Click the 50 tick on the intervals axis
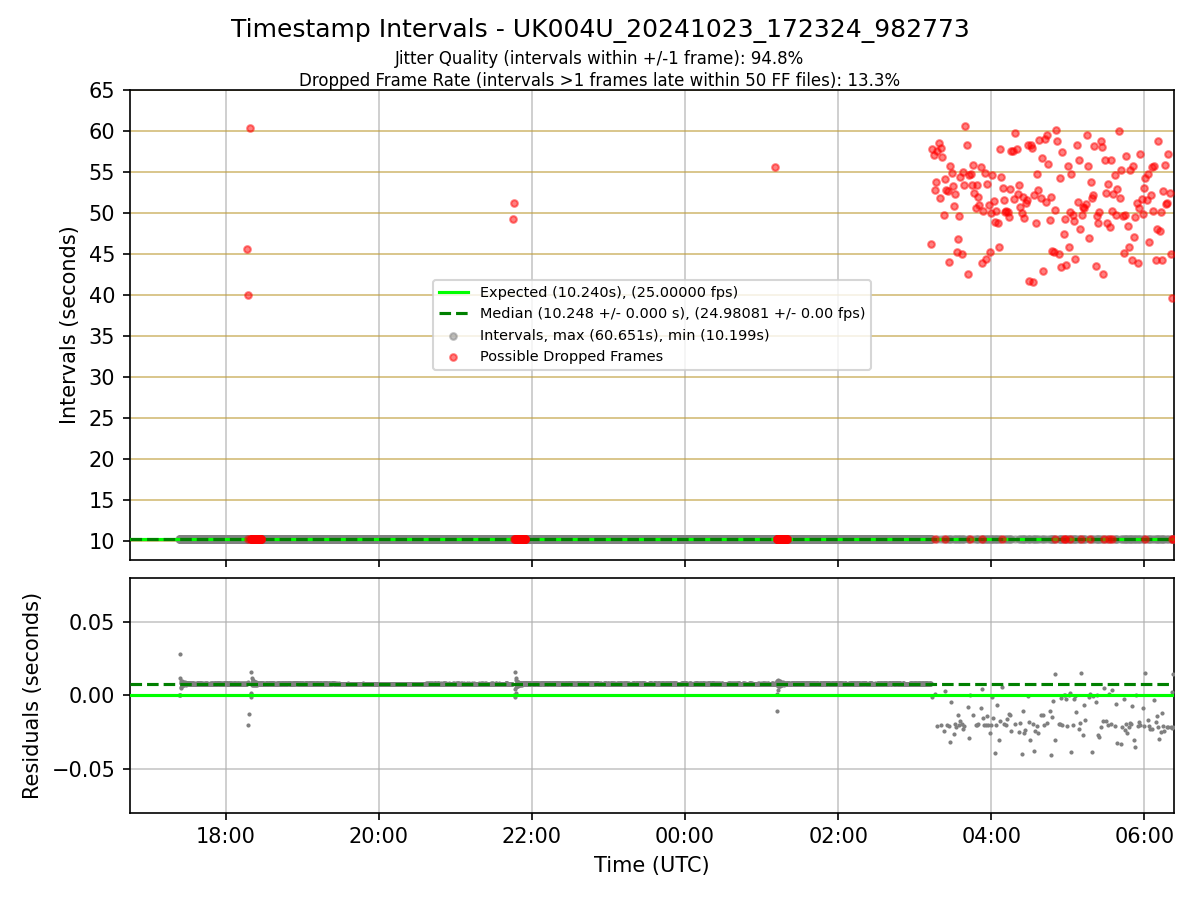 pyautogui.click(x=103, y=213)
